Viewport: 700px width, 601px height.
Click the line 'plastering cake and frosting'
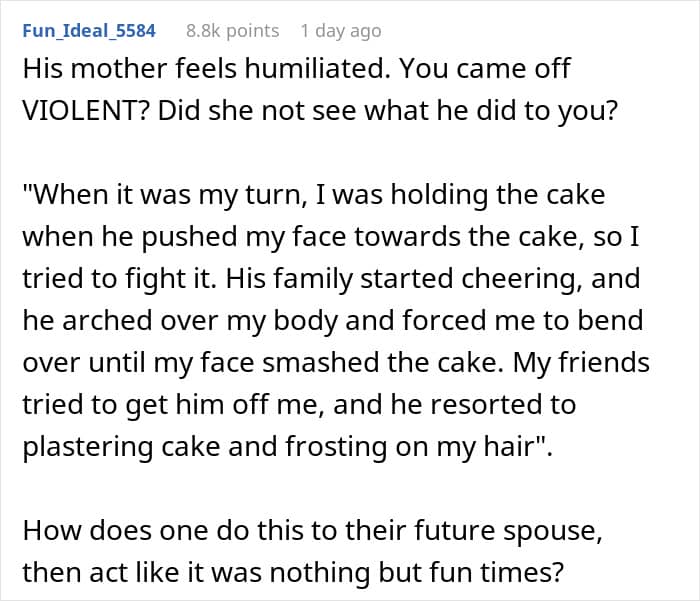click(288, 447)
